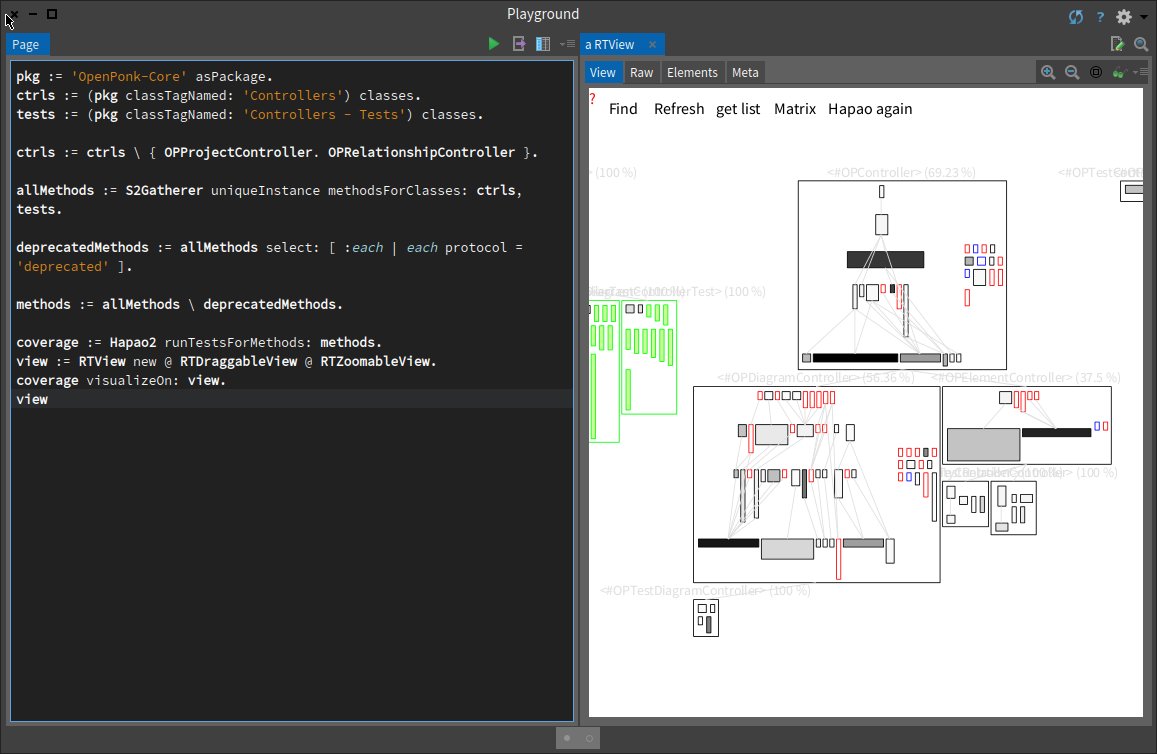Select the 'a RTView' tab
Image resolution: width=1157 pixels, height=754 pixels.
click(x=609, y=44)
